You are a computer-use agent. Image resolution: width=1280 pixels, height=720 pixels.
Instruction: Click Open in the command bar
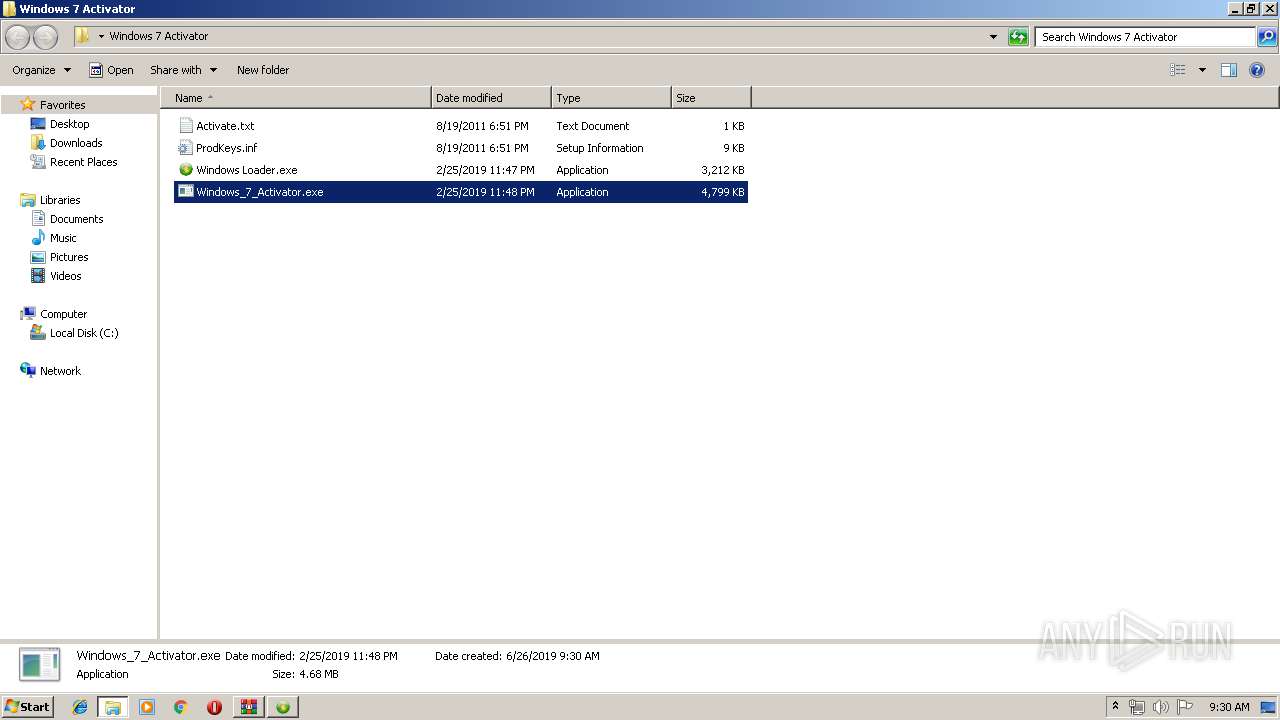[111, 70]
